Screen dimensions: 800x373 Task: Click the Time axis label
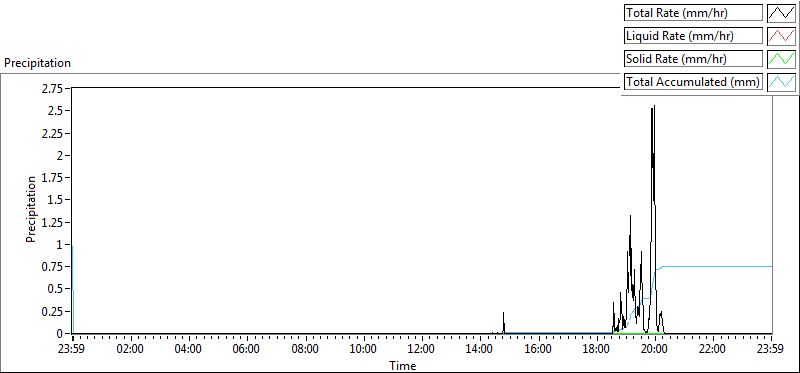tap(403, 366)
